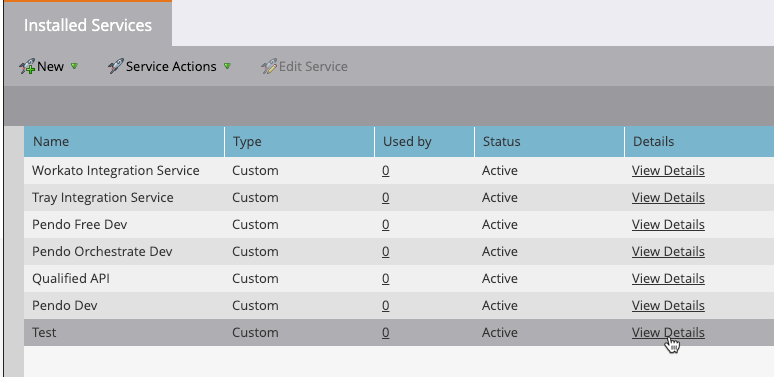The height and width of the screenshot is (377, 774).
Task: View Details for Qualified API
Action: click(x=668, y=279)
